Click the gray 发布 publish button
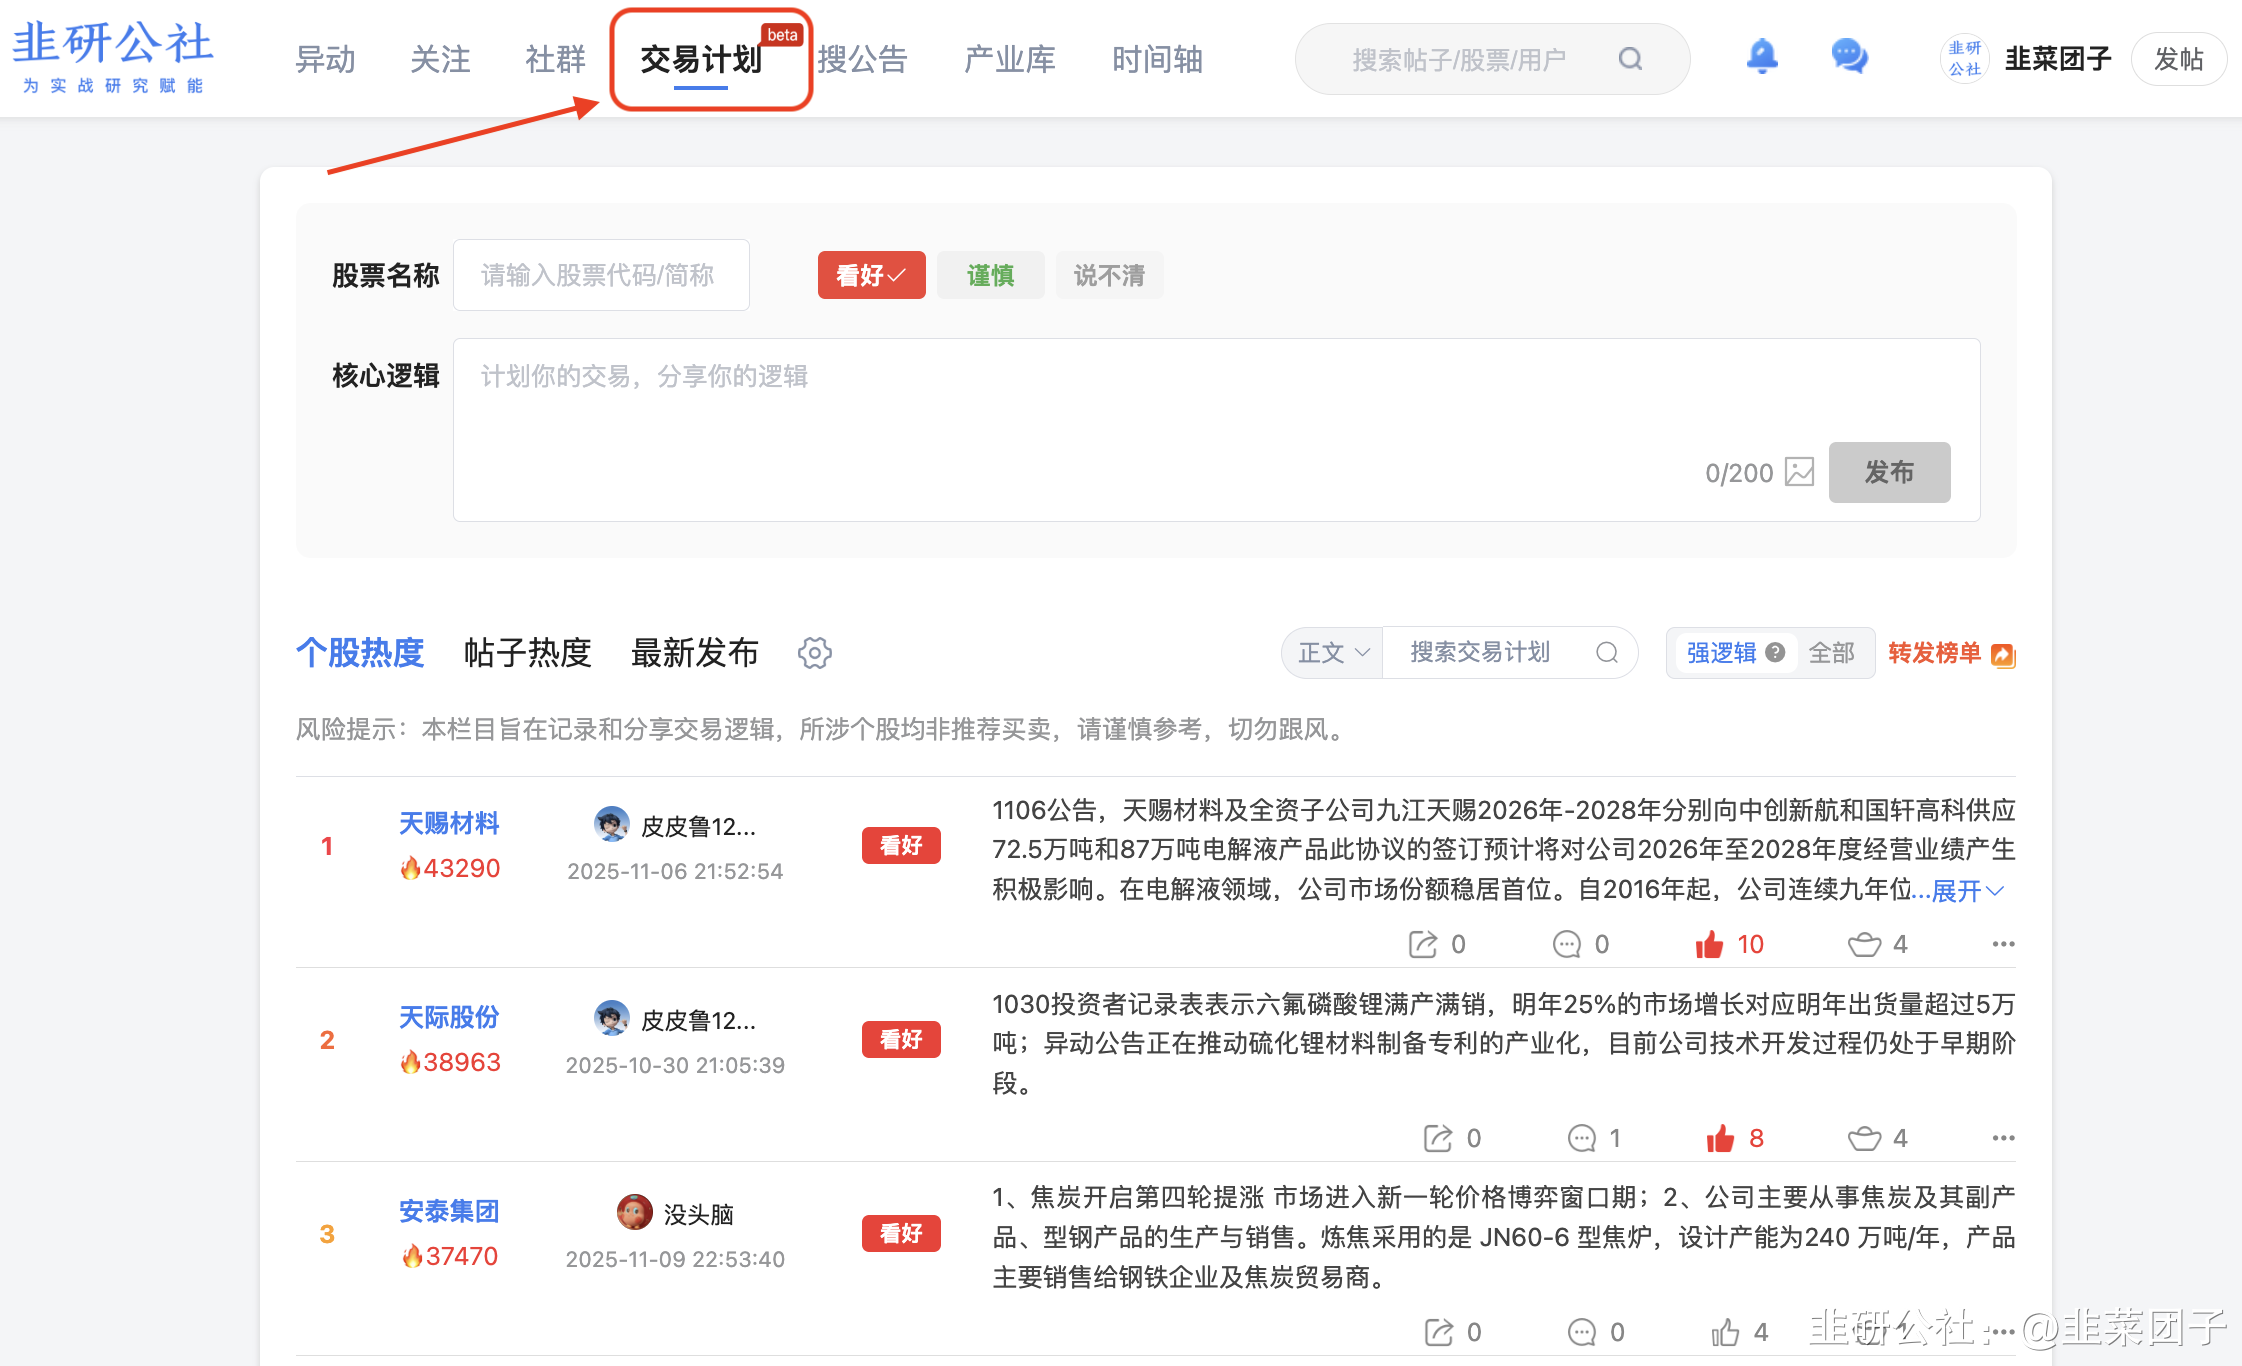The width and height of the screenshot is (2242, 1366). pos(1888,472)
